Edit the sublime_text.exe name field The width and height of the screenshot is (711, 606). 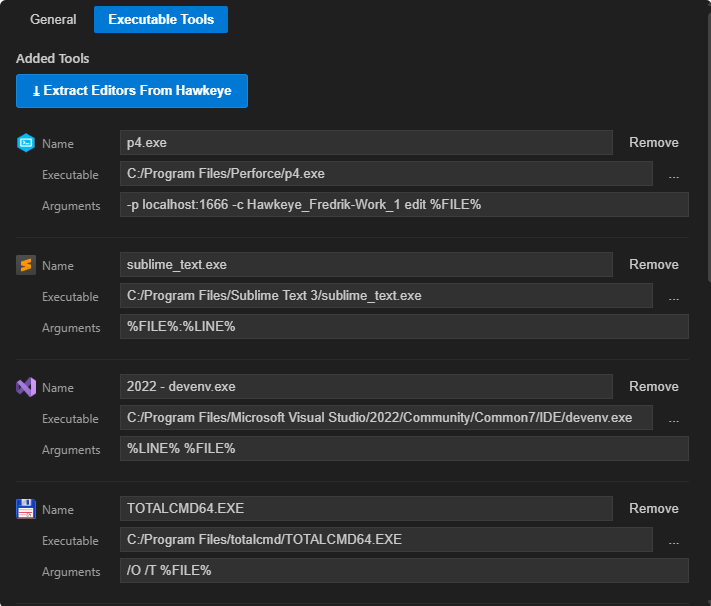point(366,264)
